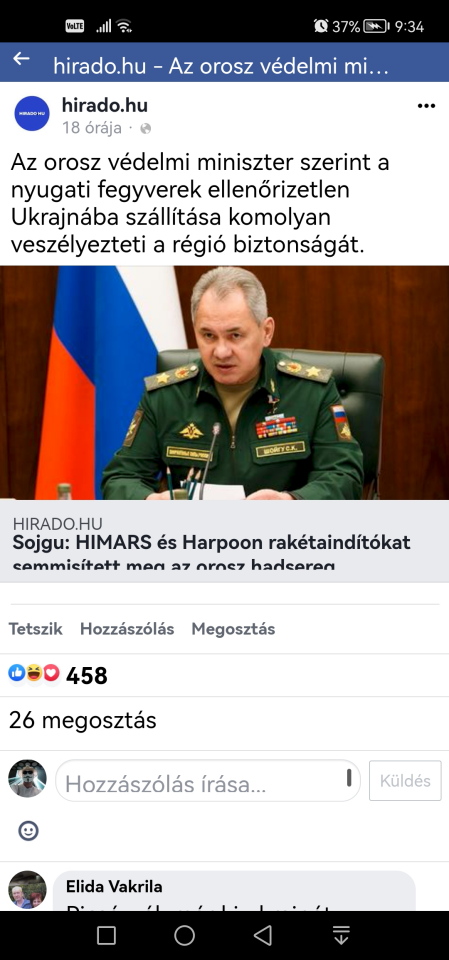Tap the public globe privacy icon
This screenshot has height=960, width=449.
(145, 128)
